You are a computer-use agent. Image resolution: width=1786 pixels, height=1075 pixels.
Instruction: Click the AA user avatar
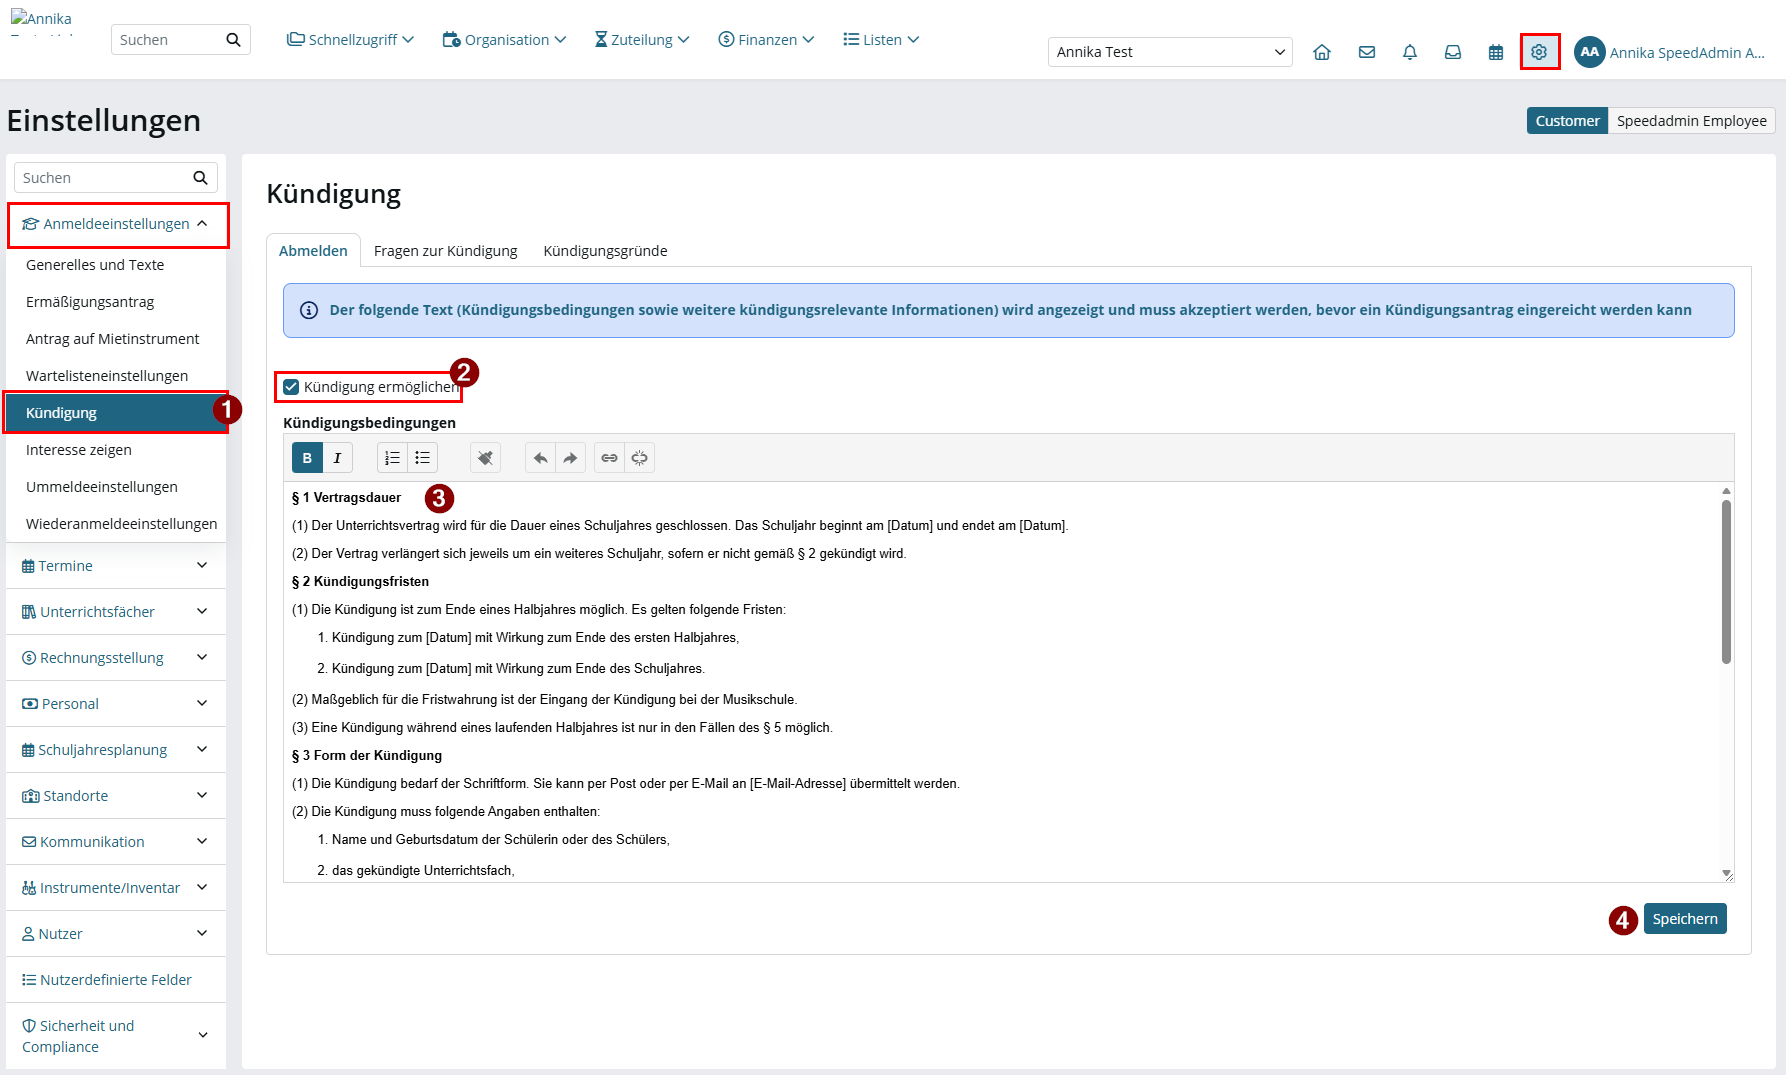tap(1590, 52)
